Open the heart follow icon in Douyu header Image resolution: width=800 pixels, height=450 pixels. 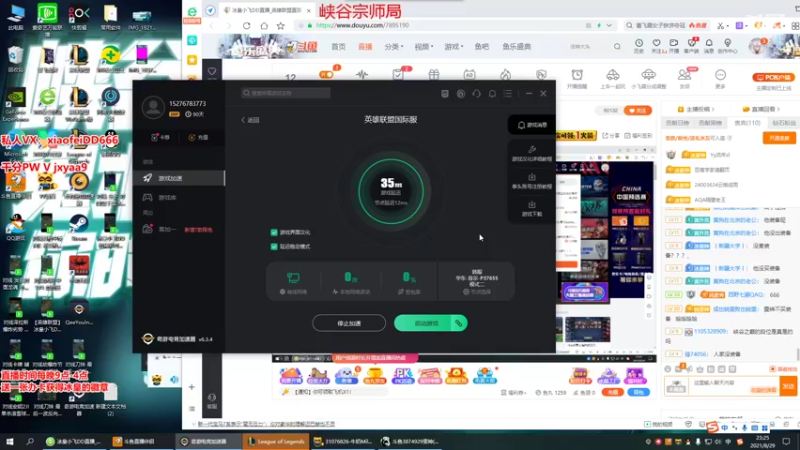(x=657, y=45)
